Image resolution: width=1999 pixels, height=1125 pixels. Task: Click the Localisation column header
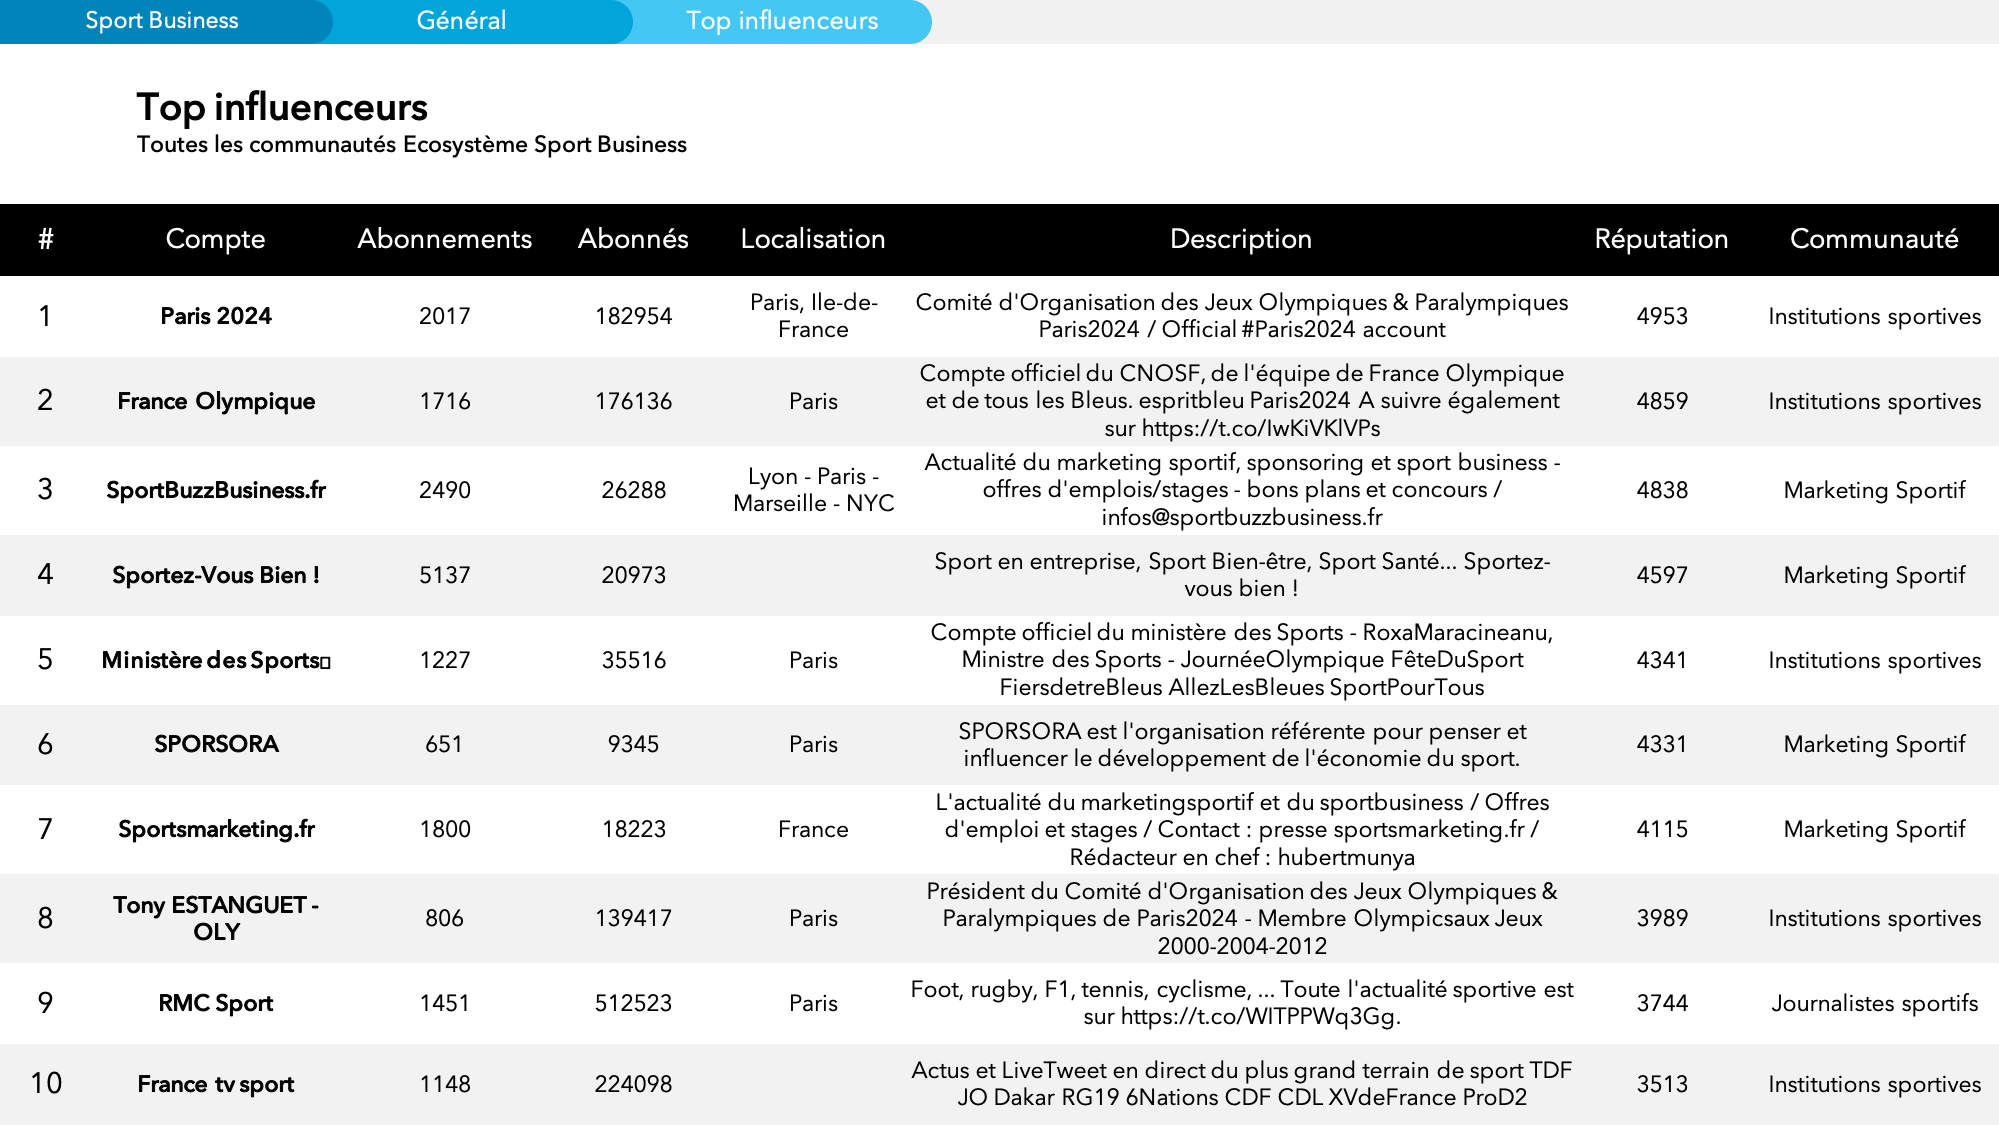(812, 239)
